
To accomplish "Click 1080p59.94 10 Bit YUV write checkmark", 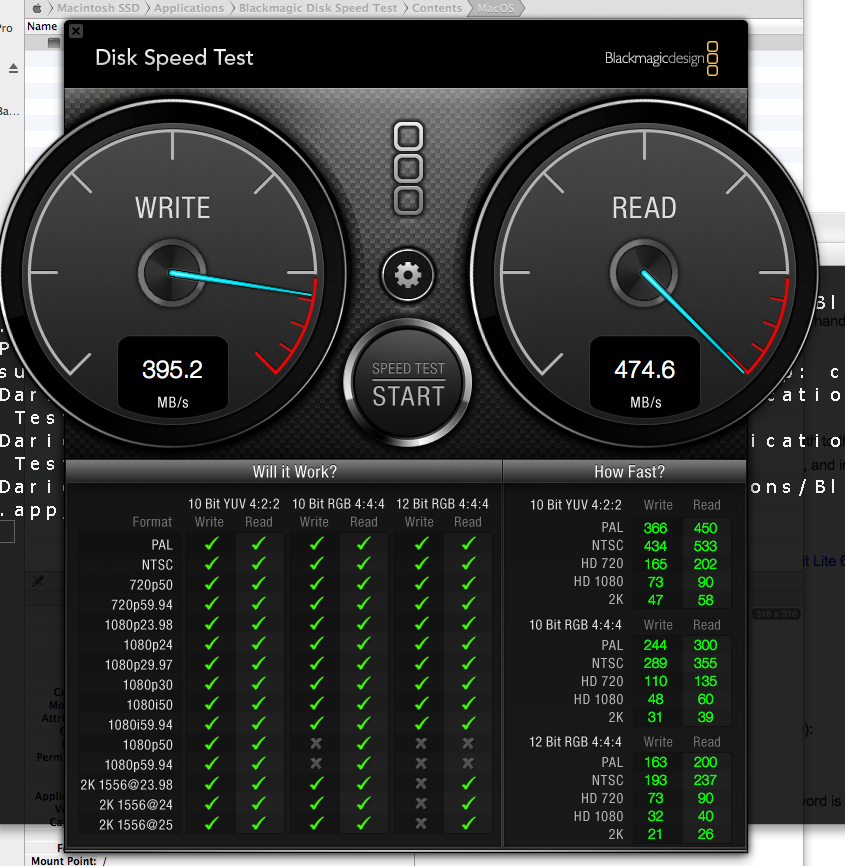I will point(211,764).
